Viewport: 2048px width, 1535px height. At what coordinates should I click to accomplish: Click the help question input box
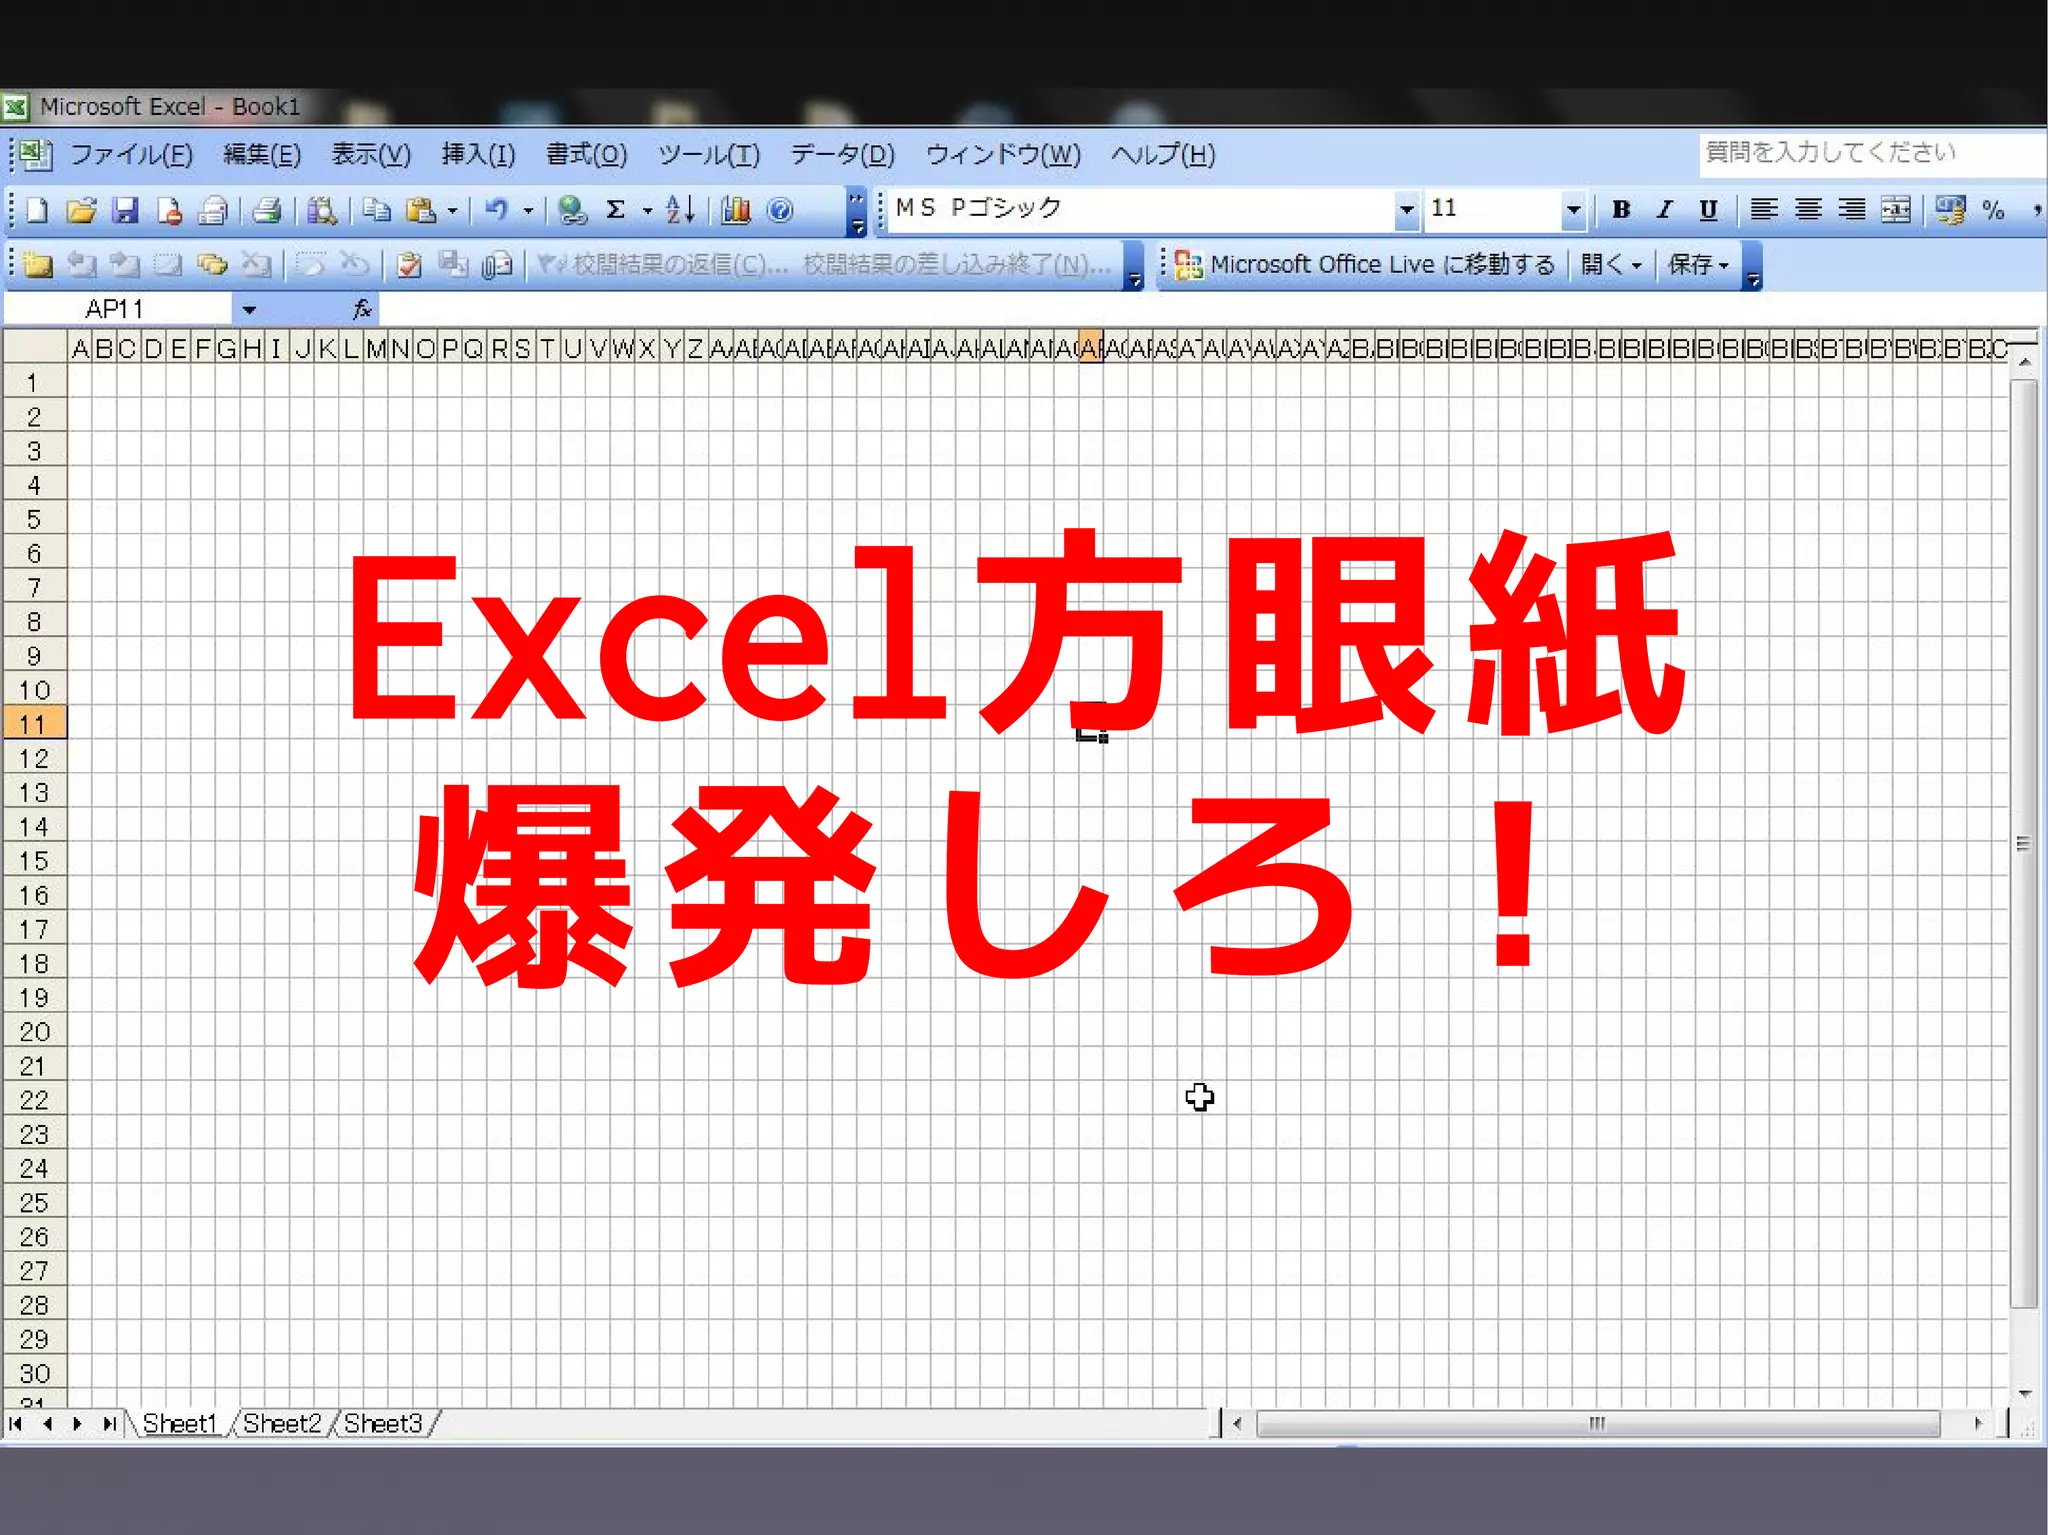pos(1872,154)
